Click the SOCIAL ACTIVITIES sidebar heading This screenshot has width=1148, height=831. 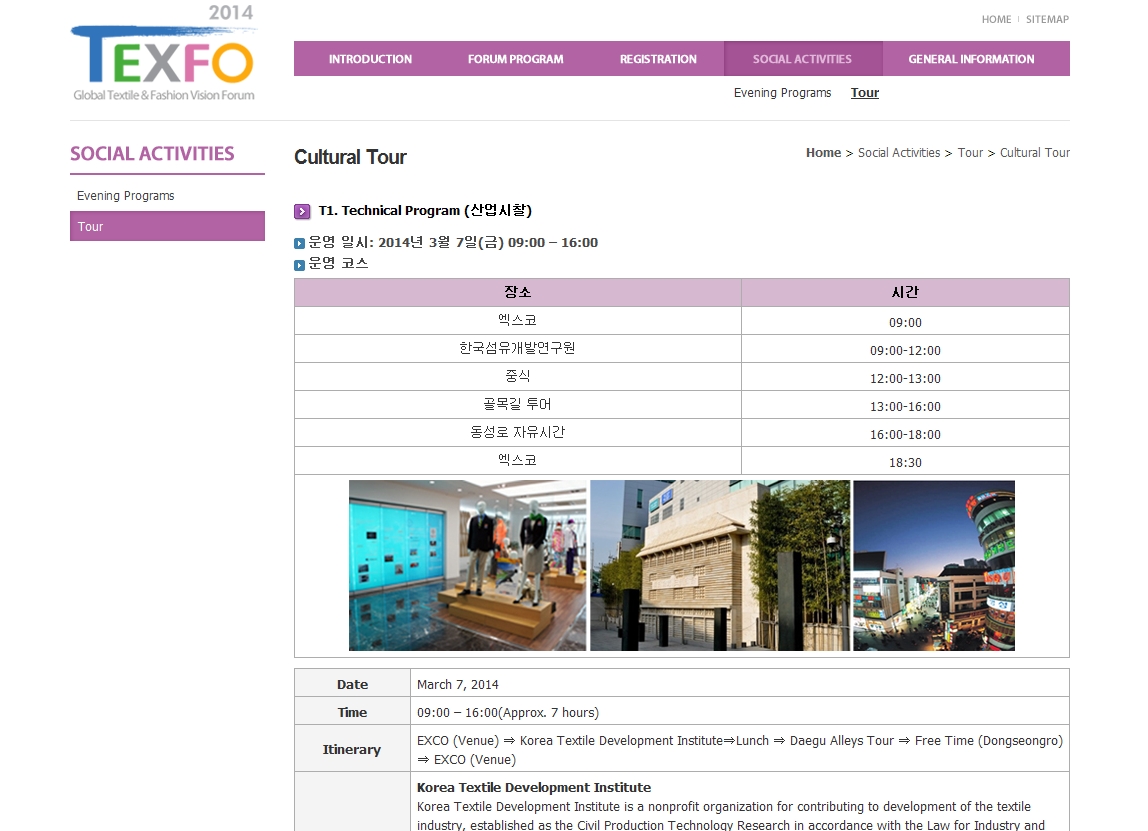(152, 154)
